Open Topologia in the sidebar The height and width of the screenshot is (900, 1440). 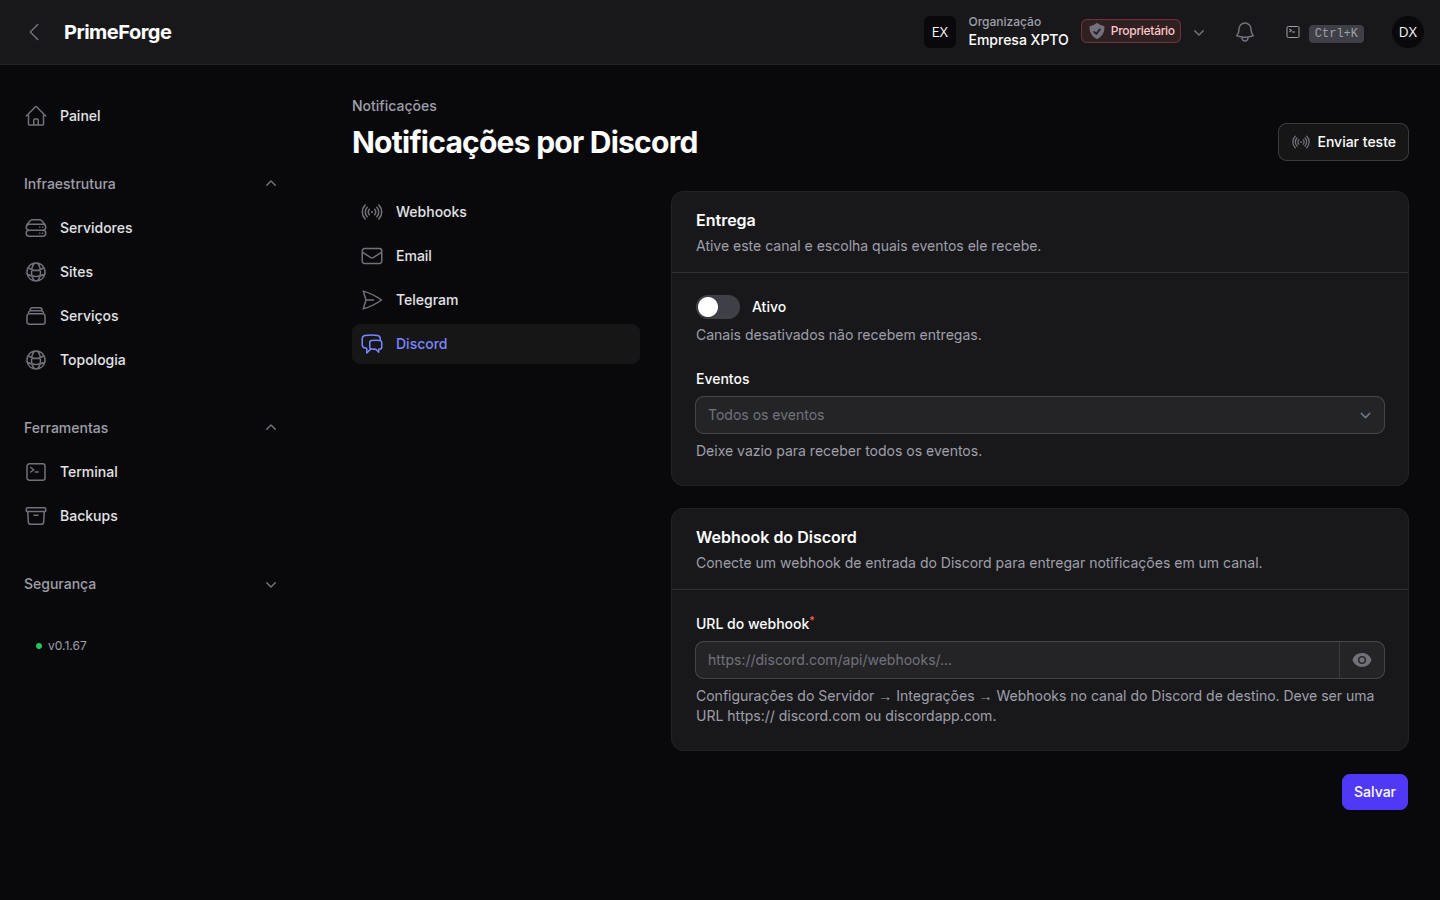coord(150,360)
